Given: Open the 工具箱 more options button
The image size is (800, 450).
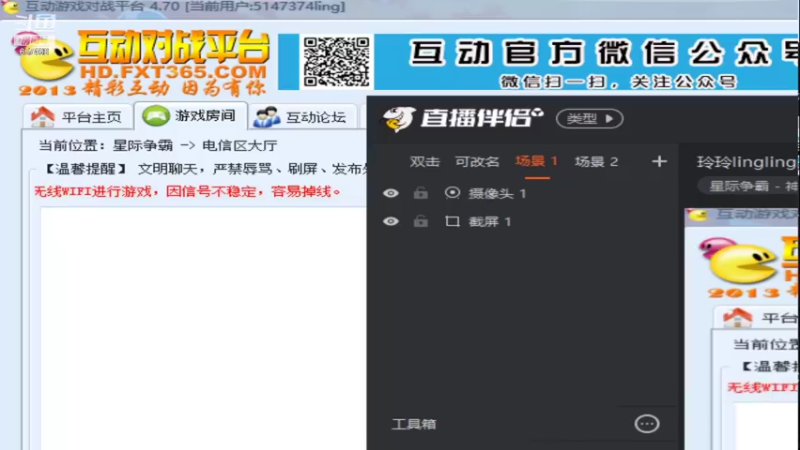Looking at the screenshot, I should coord(647,423).
